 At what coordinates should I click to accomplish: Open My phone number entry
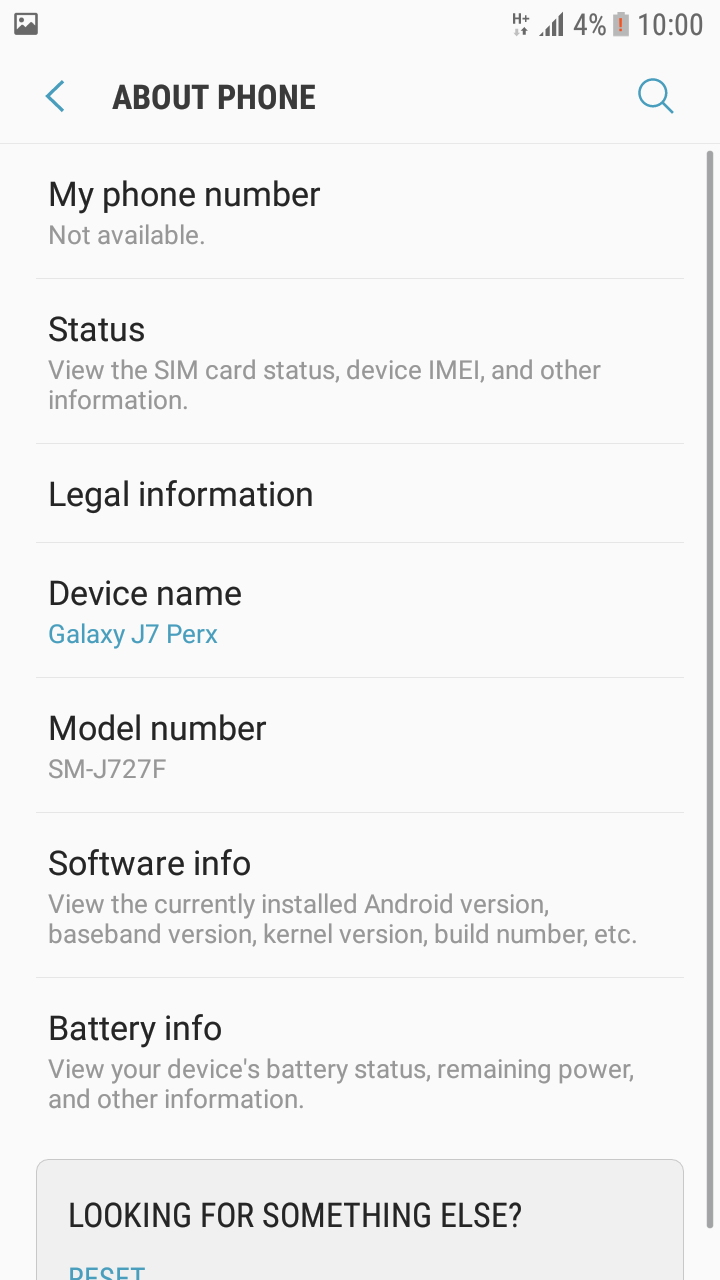360,212
